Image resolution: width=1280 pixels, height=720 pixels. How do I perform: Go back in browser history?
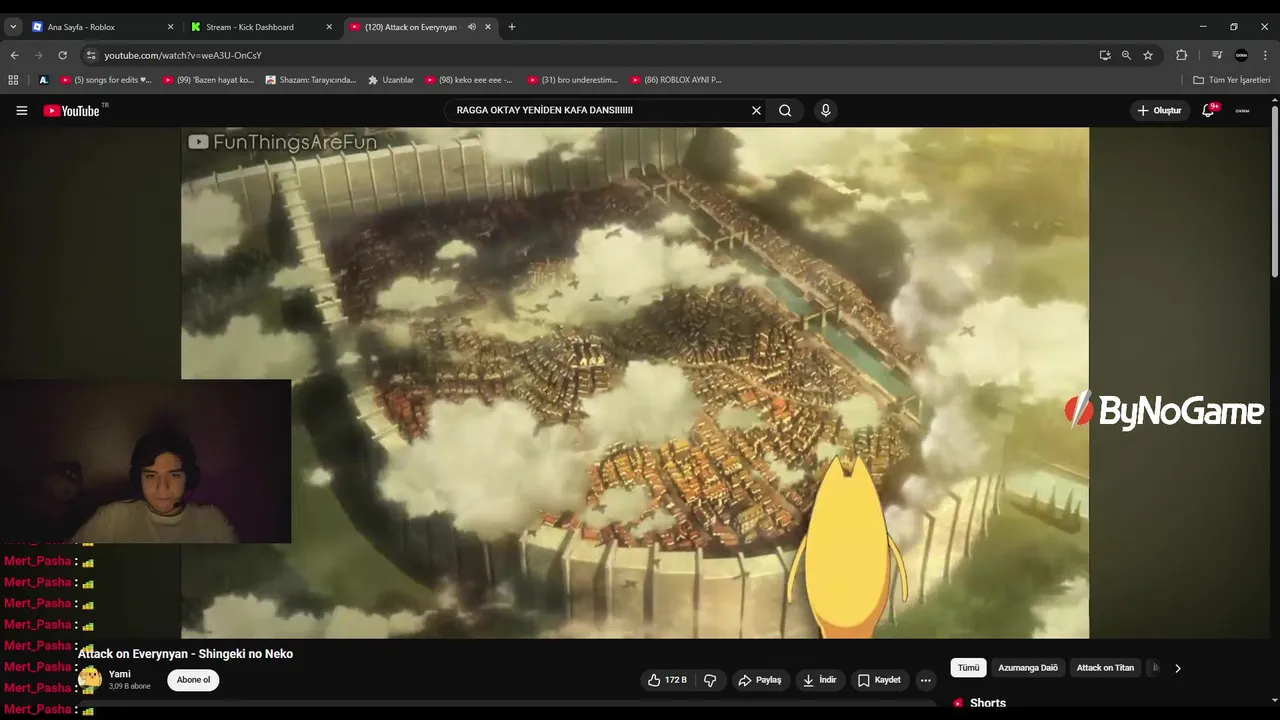pyautogui.click(x=14, y=55)
